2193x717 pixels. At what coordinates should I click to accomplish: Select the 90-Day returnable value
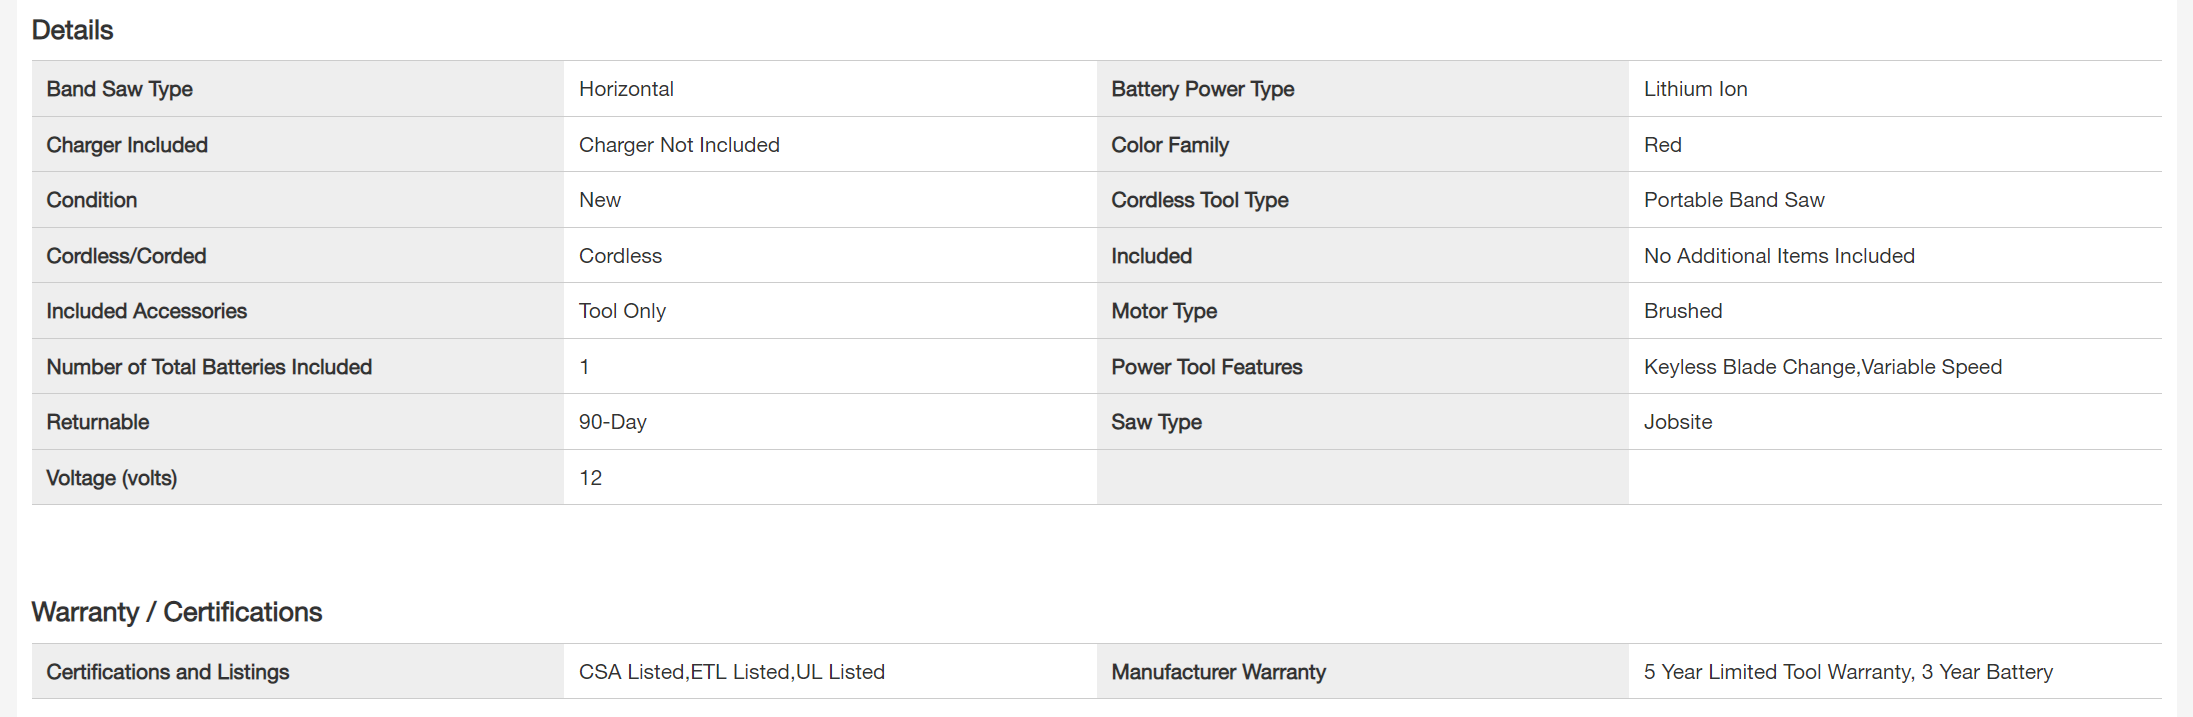click(x=612, y=422)
